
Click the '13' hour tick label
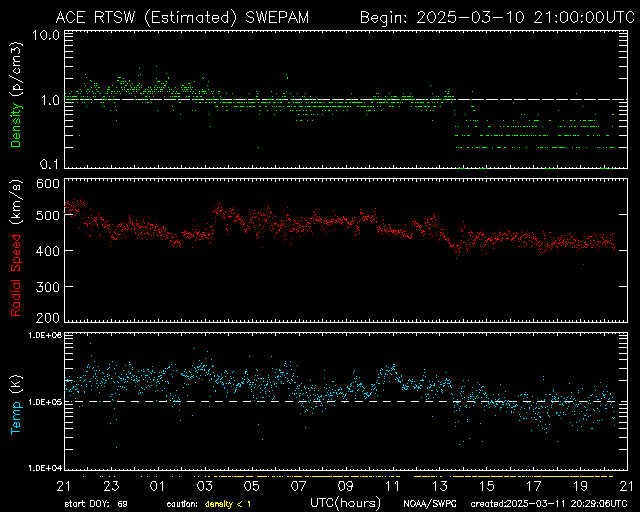(x=440, y=486)
